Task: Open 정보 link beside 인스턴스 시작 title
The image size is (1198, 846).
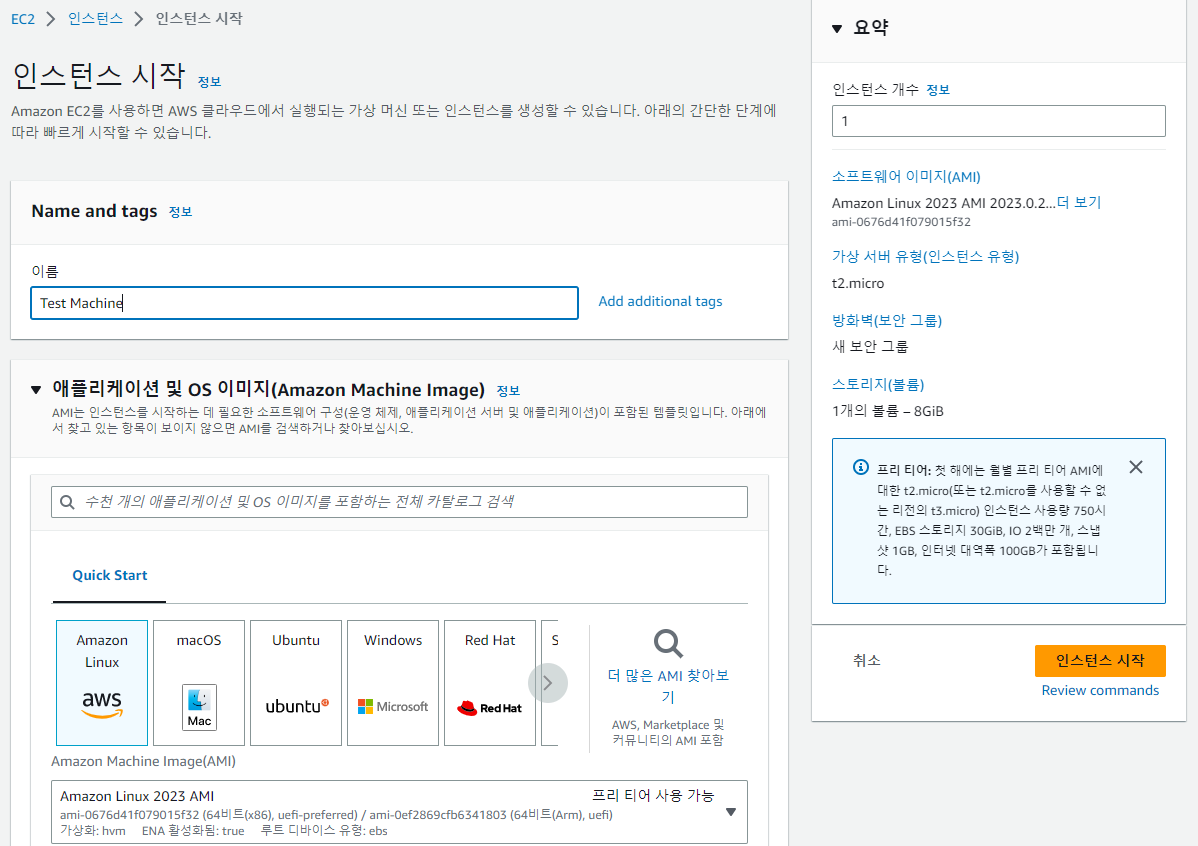Action: pyautogui.click(x=209, y=82)
